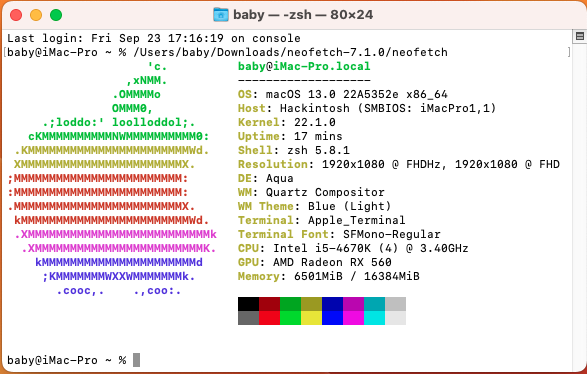The width and height of the screenshot is (587, 374).
Task: Pick the bright magenta color block
Action: tap(353, 318)
